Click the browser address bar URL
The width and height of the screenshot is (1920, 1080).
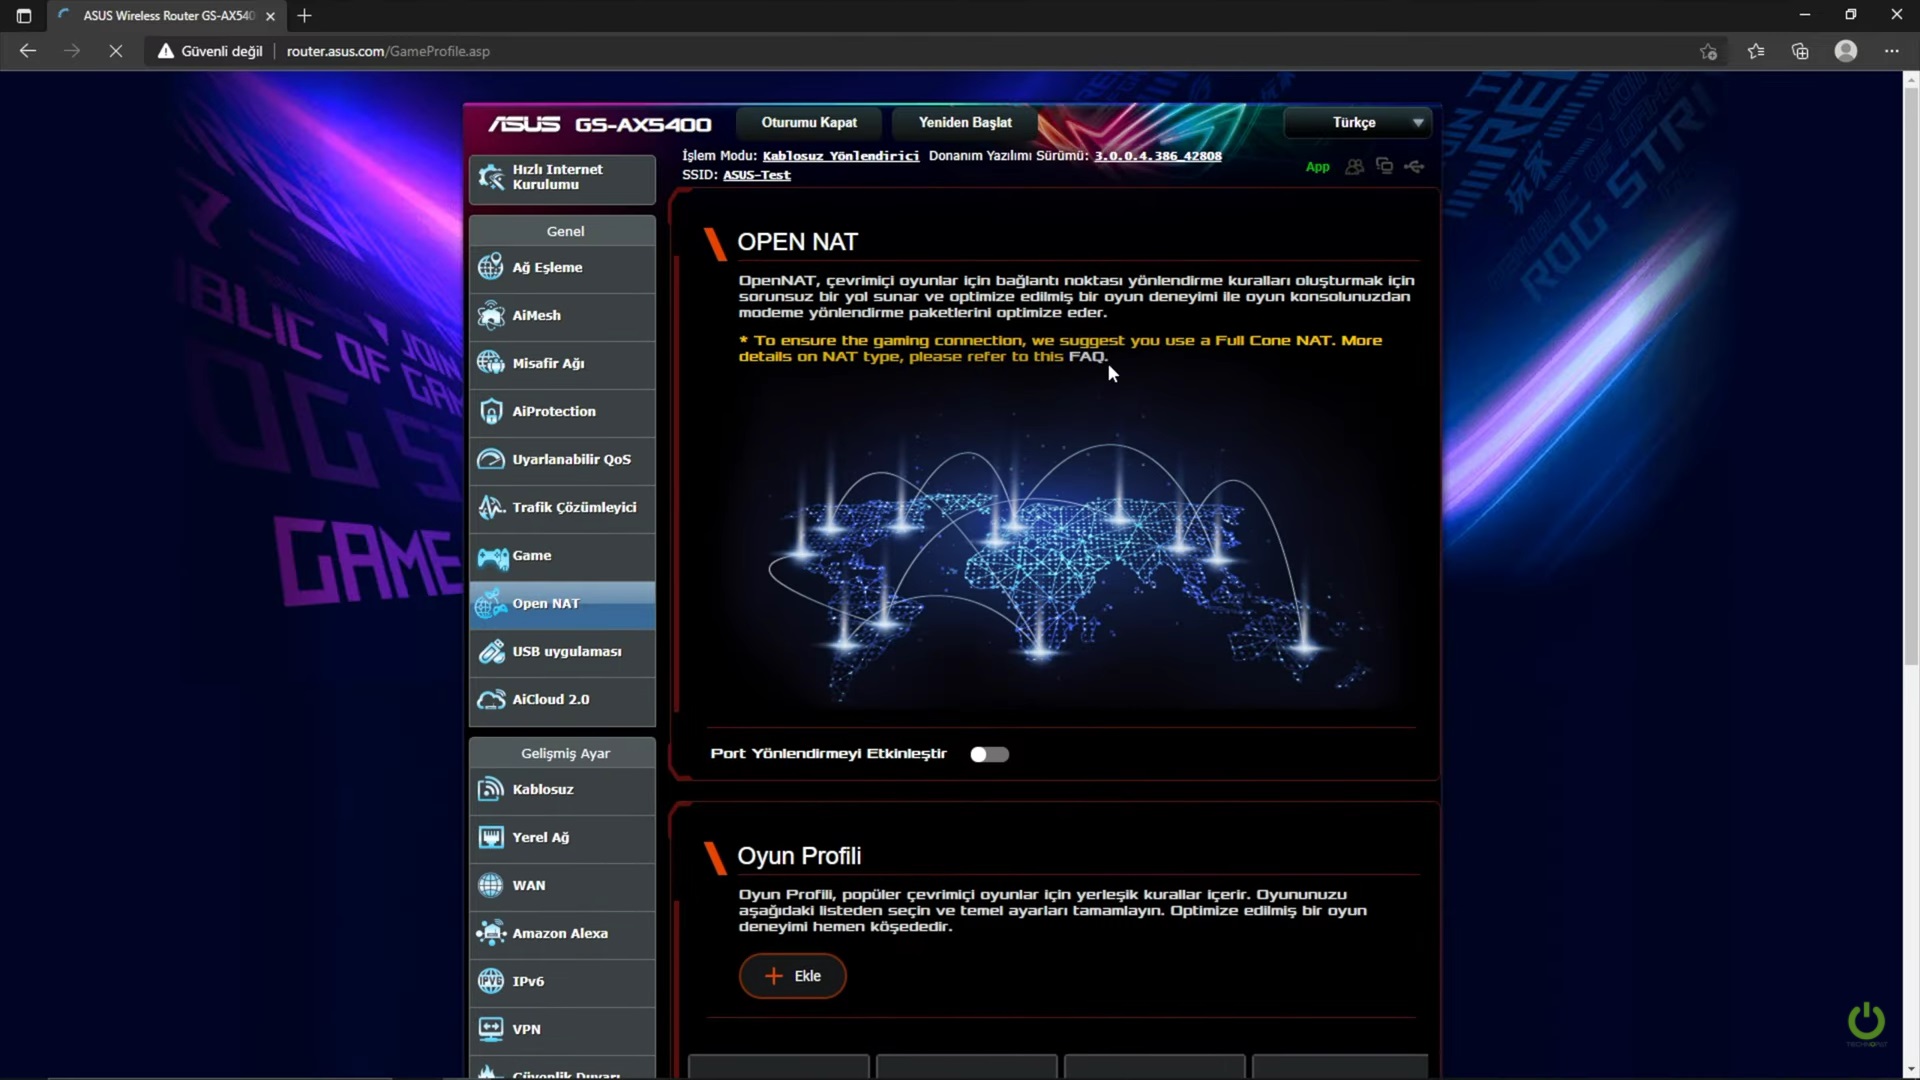[x=388, y=51]
